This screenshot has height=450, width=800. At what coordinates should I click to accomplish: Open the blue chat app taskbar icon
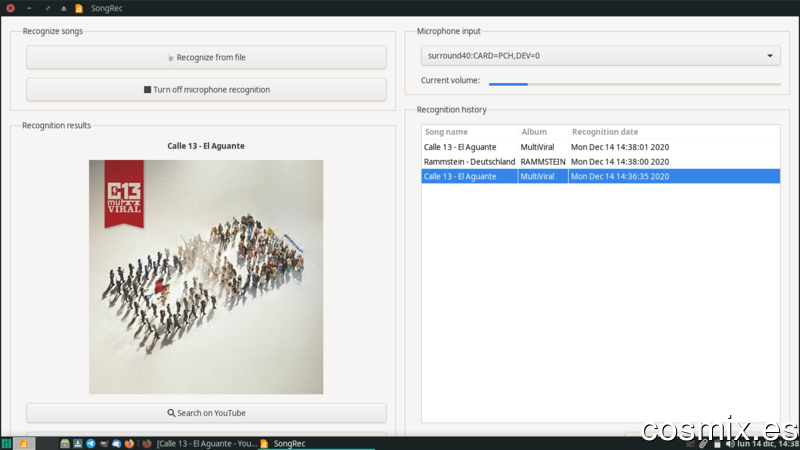point(116,443)
